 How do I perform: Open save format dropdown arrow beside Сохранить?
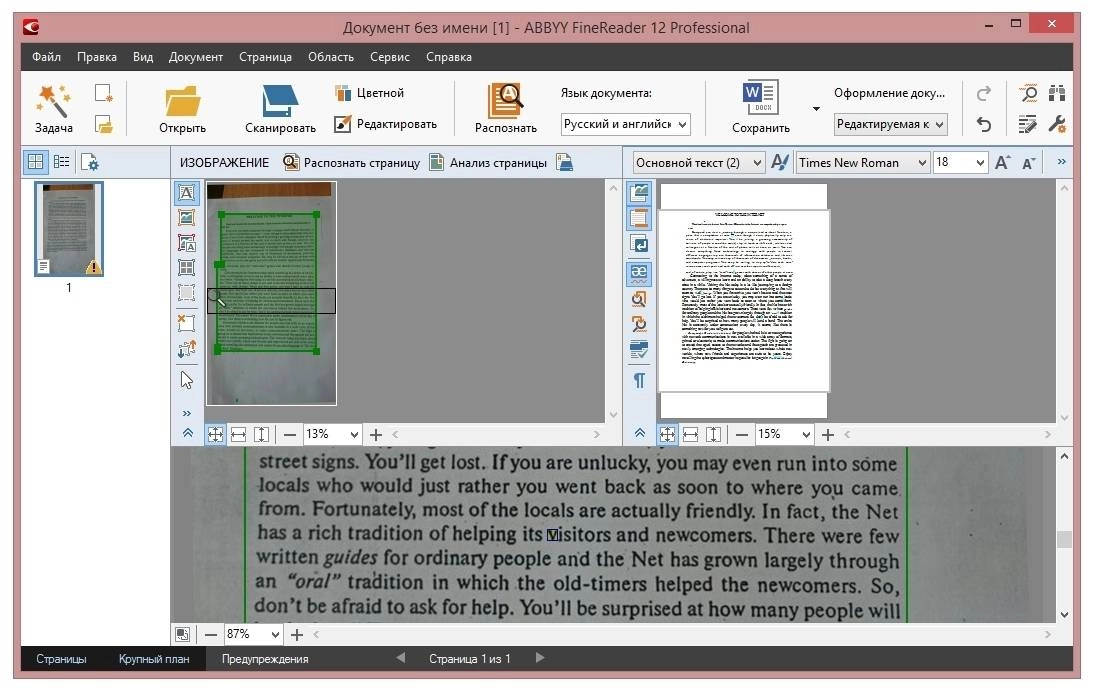pos(816,109)
